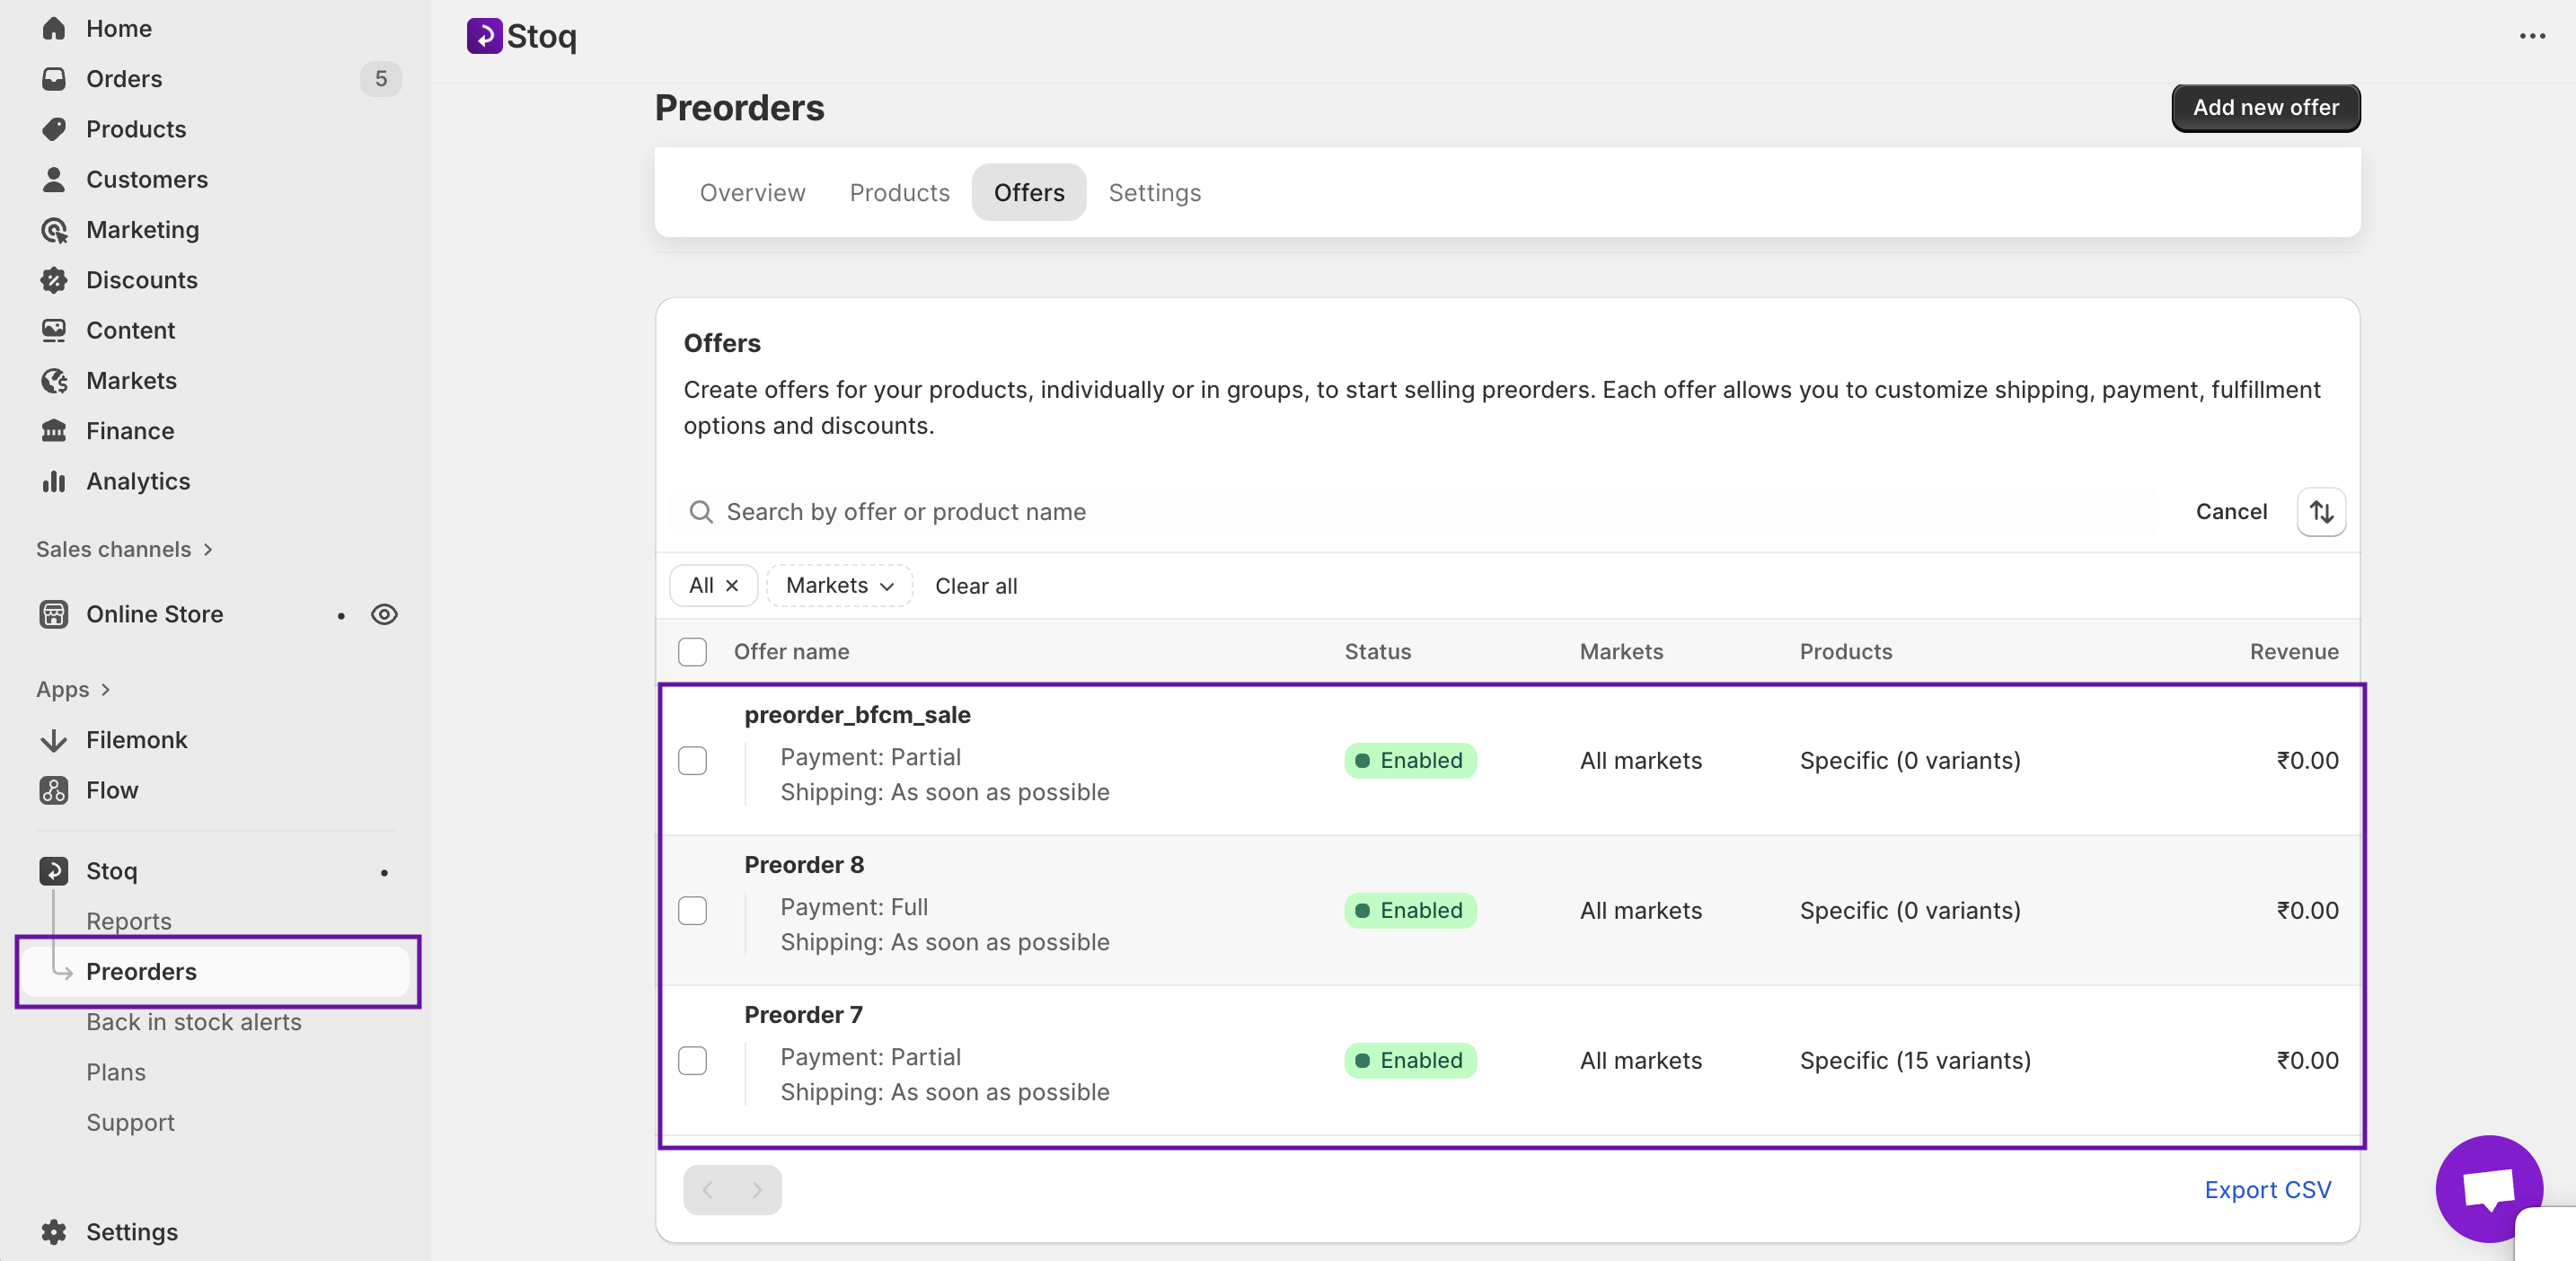Open Discounts from the sidebar

tap(142, 280)
